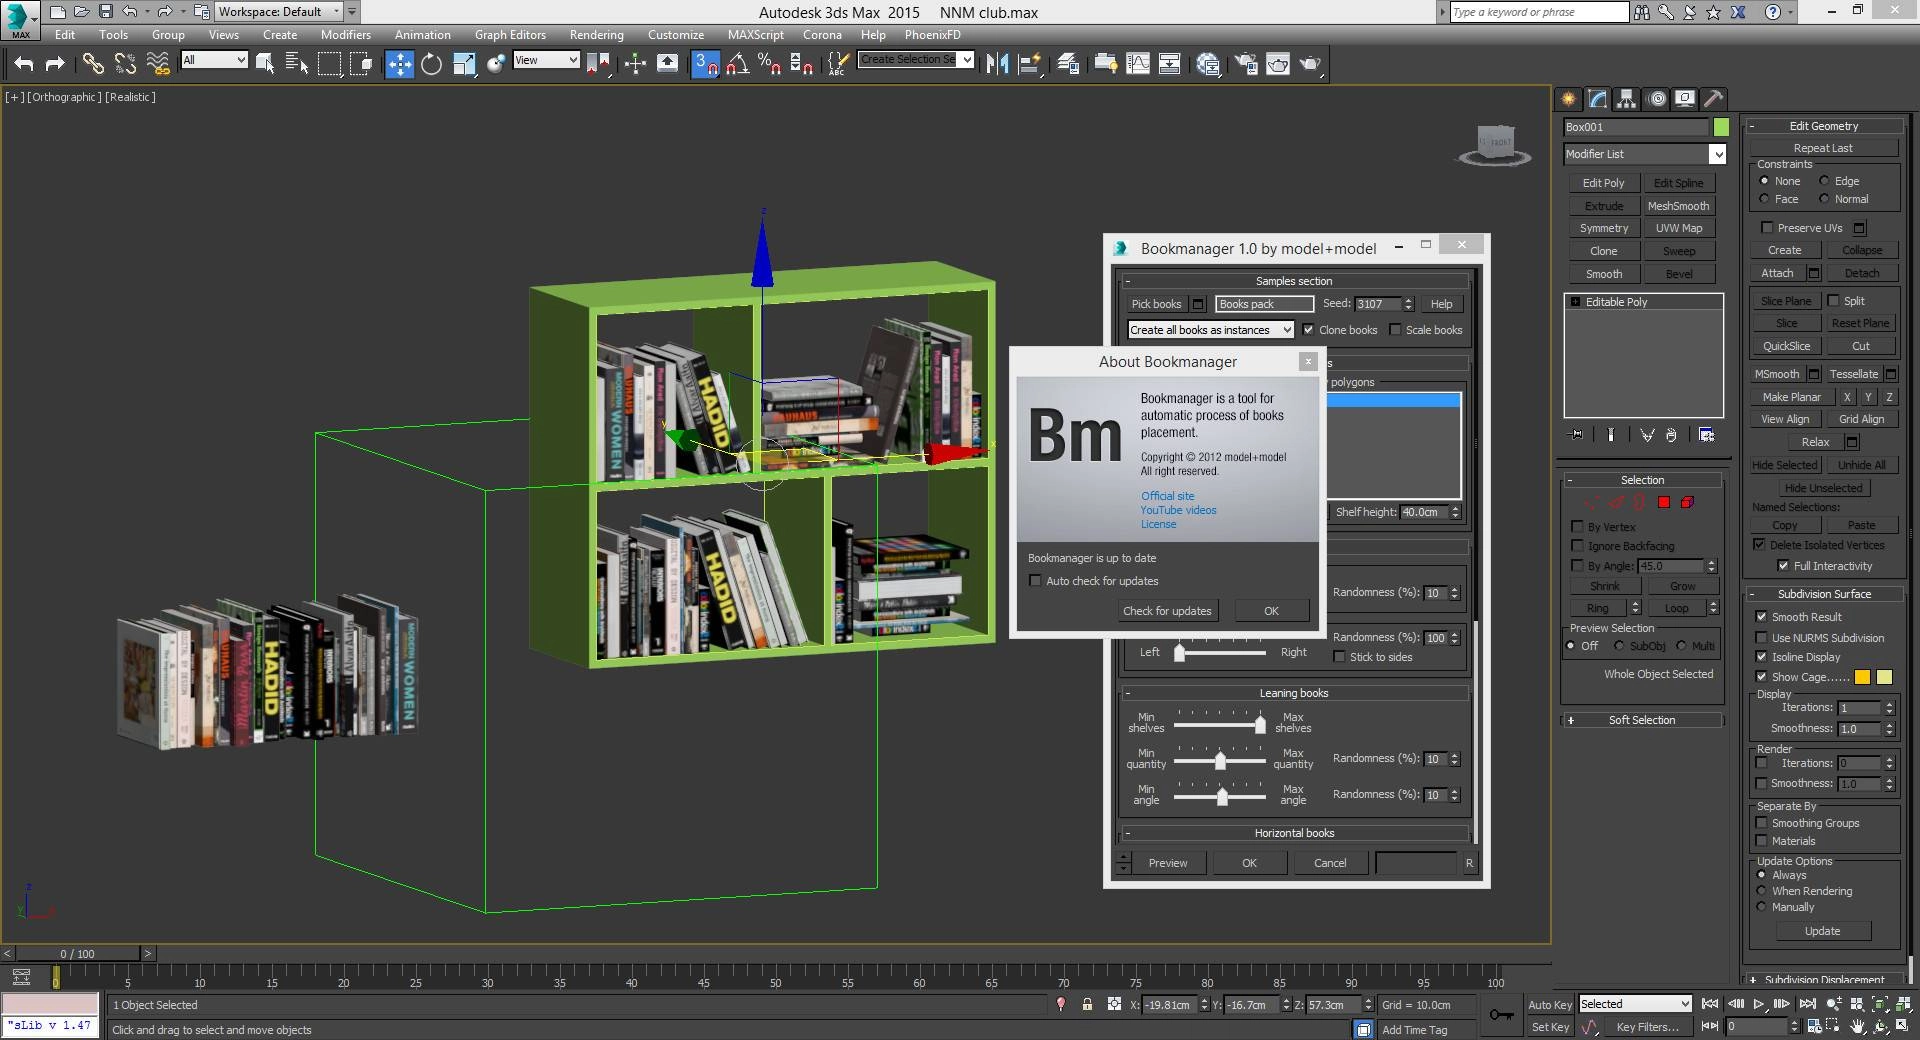Click the Mirror tool icon
Screen dimensions: 1920x1040
[x=997, y=64]
